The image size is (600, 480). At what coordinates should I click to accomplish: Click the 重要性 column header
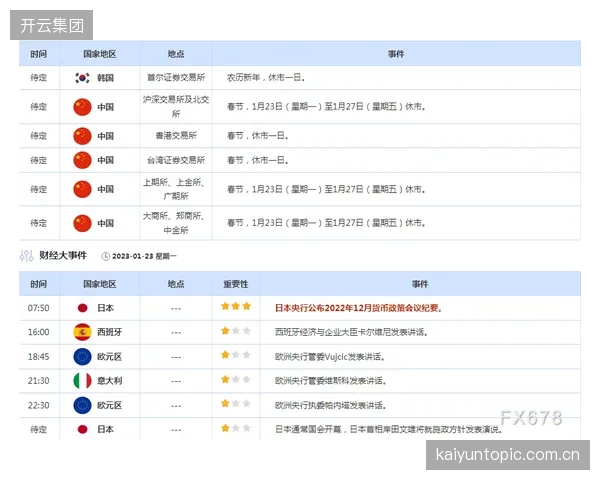point(236,284)
